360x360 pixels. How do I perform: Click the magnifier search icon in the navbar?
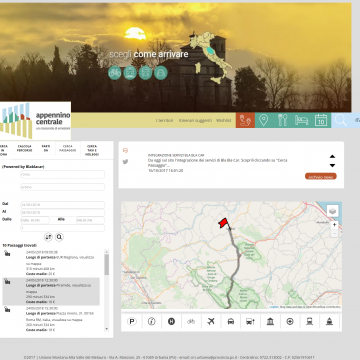pyautogui.click(x=341, y=120)
